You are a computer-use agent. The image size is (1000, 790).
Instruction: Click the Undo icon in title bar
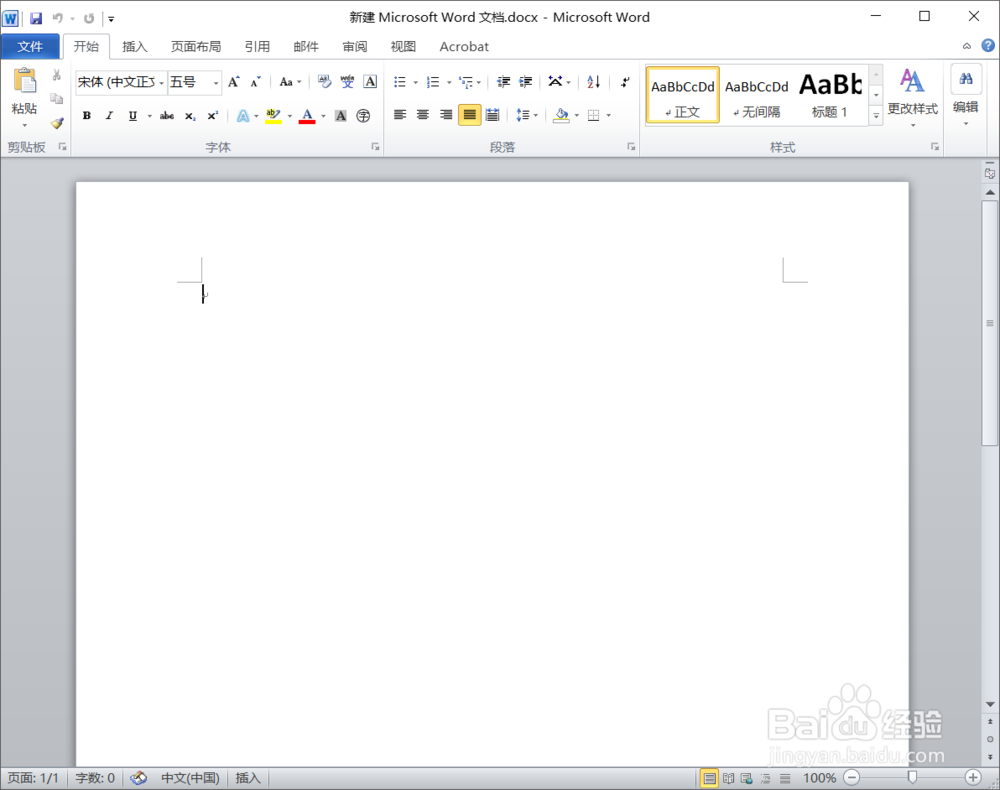57,18
